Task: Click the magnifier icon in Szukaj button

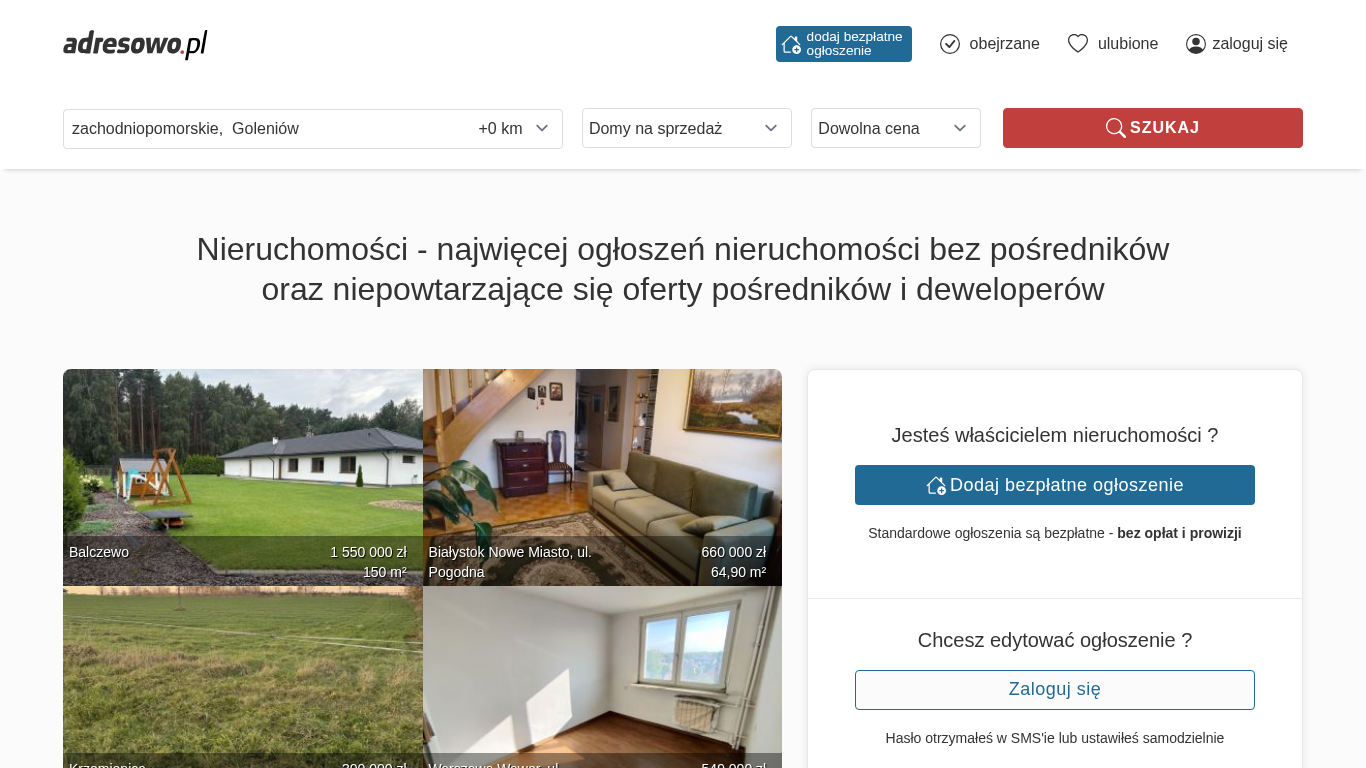Action: [1115, 128]
